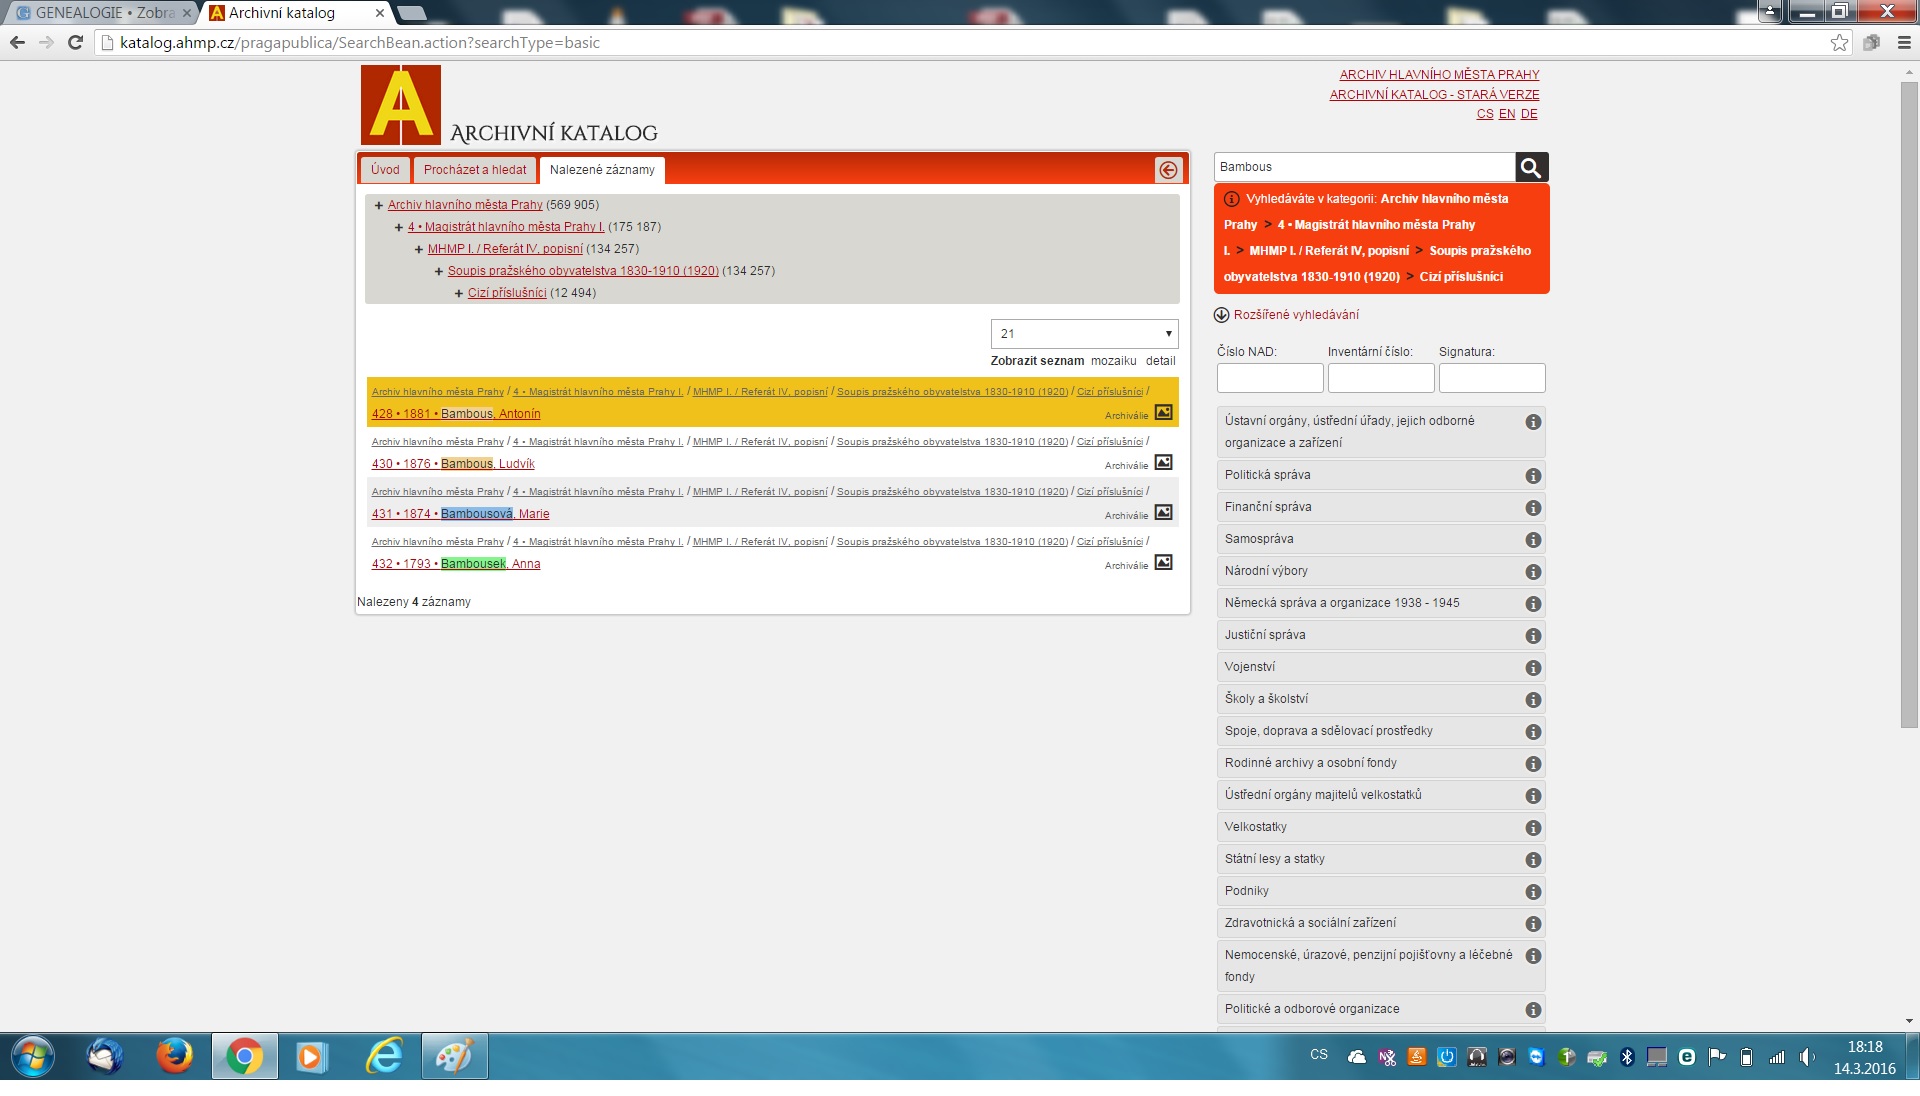Expand the Cizí příslušníci tree node
Viewport: 1920px width, 1096px height.
click(x=459, y=293)
